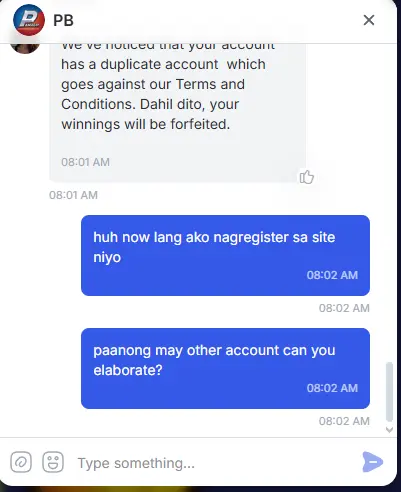The width and height of the screenshot is (401, 492).
Task: Click the PB logo avatar in header
Action: pyautogui.click(x=29, y=20)
